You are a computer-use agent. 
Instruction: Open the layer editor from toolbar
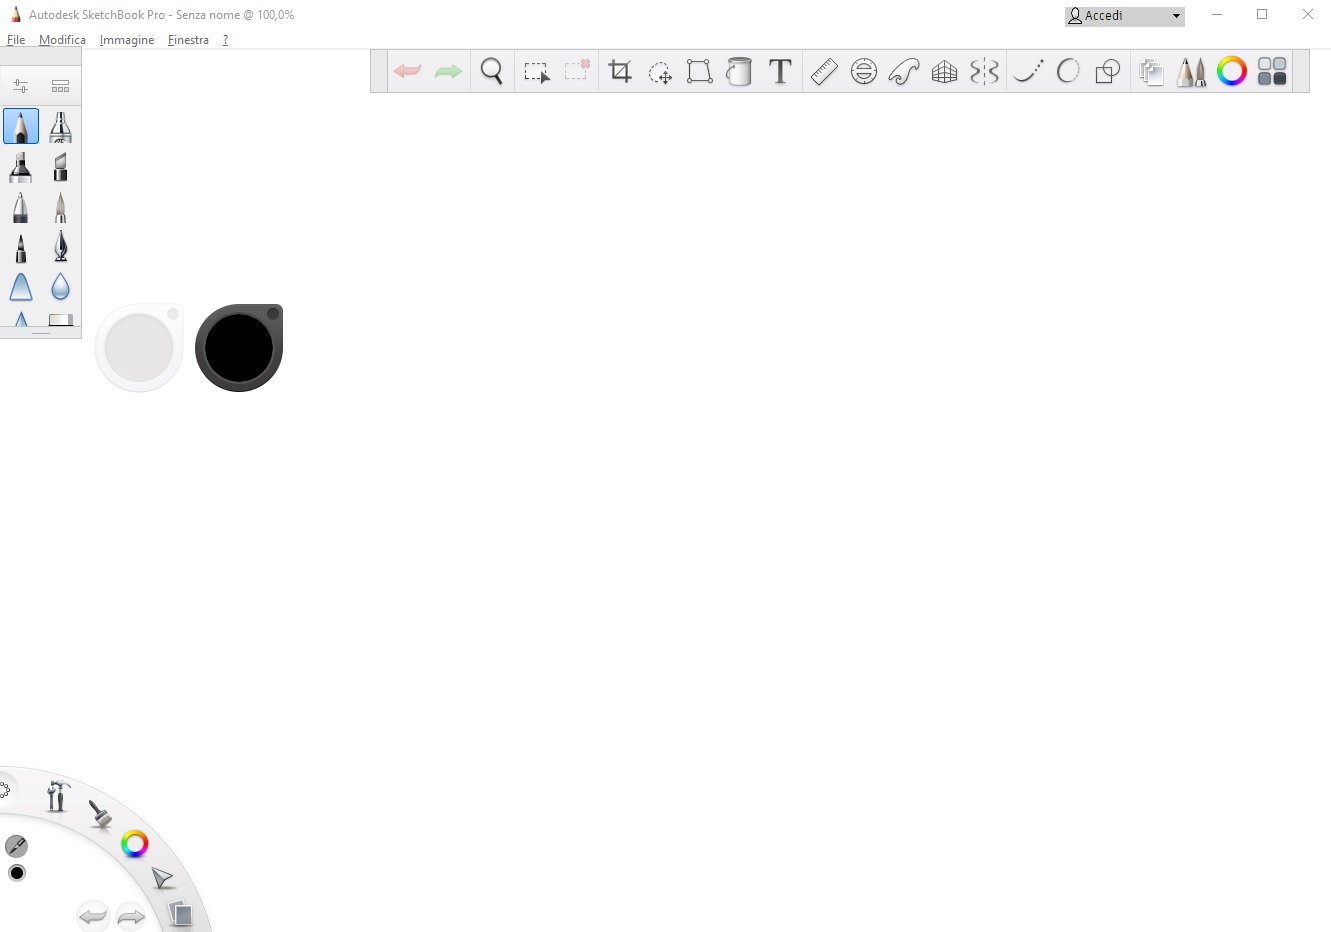1151,71
